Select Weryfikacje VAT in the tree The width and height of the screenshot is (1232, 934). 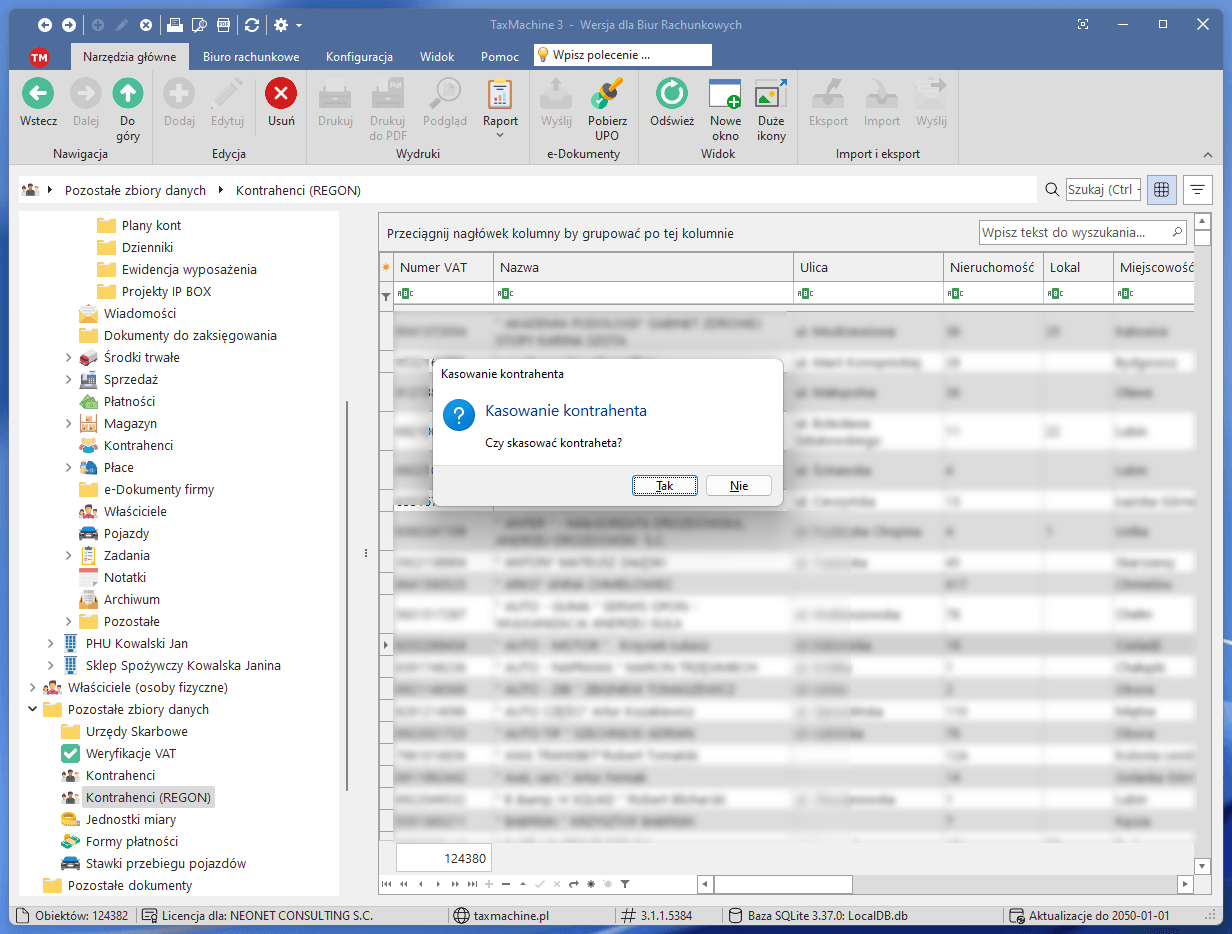coord(130,754)
